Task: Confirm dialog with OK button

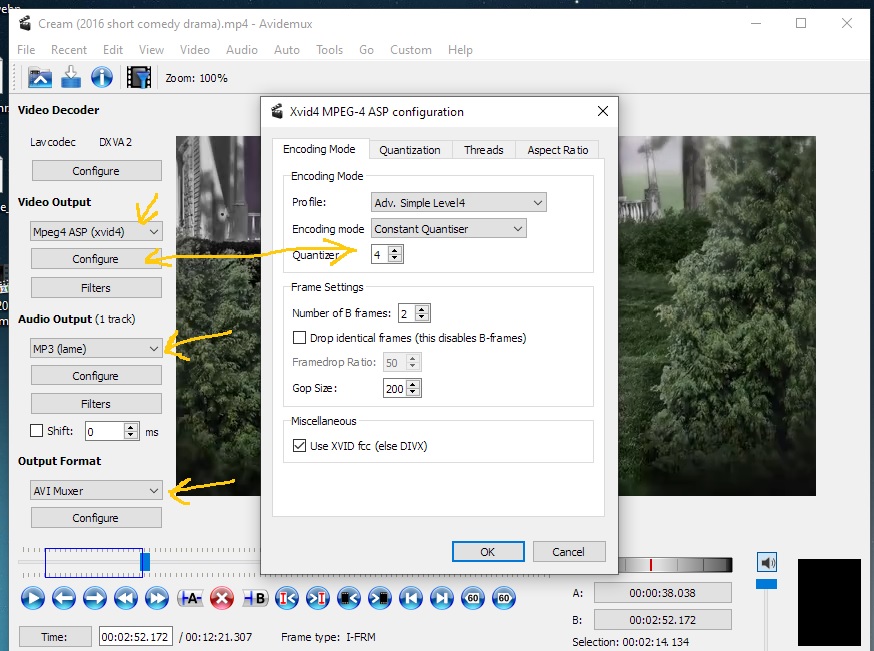Action: (488, 552)
